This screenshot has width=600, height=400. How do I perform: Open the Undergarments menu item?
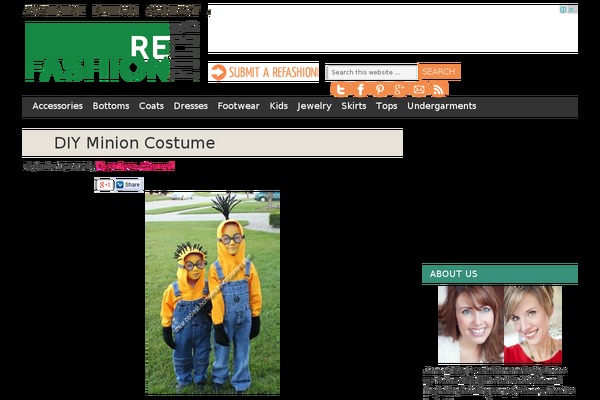442,106
